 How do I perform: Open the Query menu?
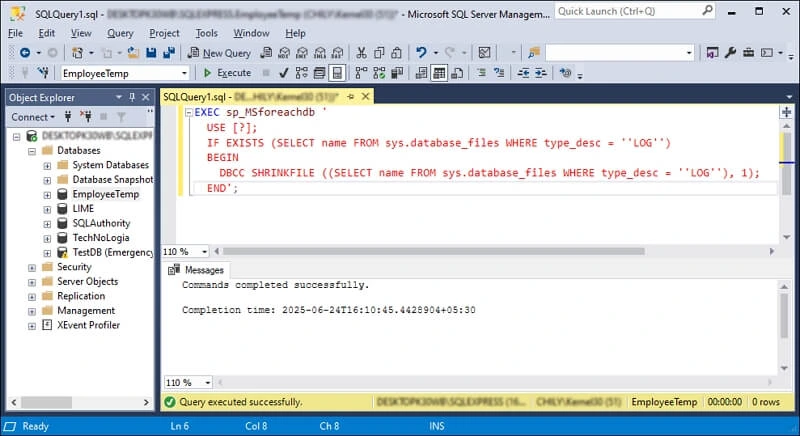[120, 33]
